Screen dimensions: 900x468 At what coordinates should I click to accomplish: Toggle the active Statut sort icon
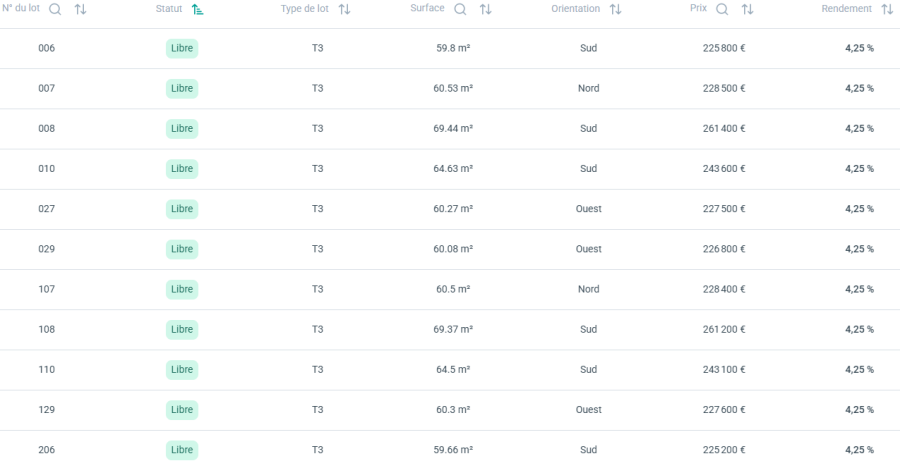click(197, 9)
